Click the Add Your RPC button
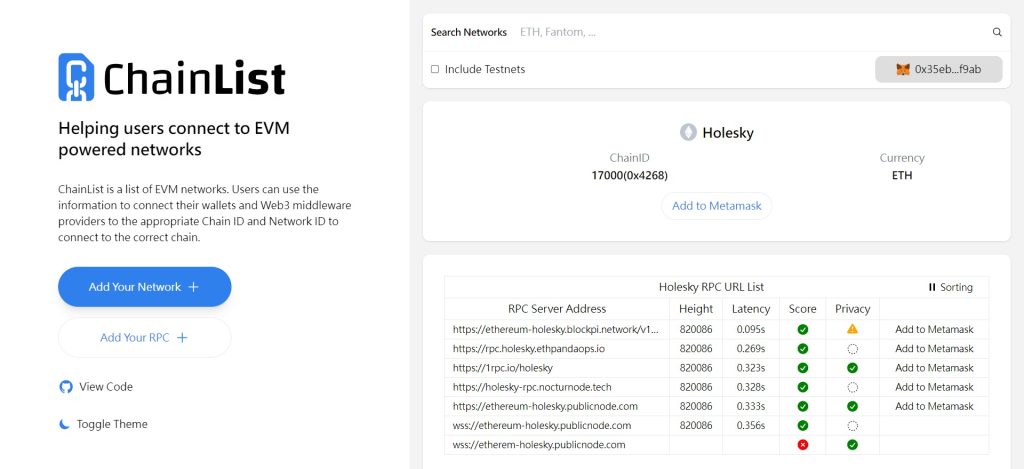 (x=145, y=338)
